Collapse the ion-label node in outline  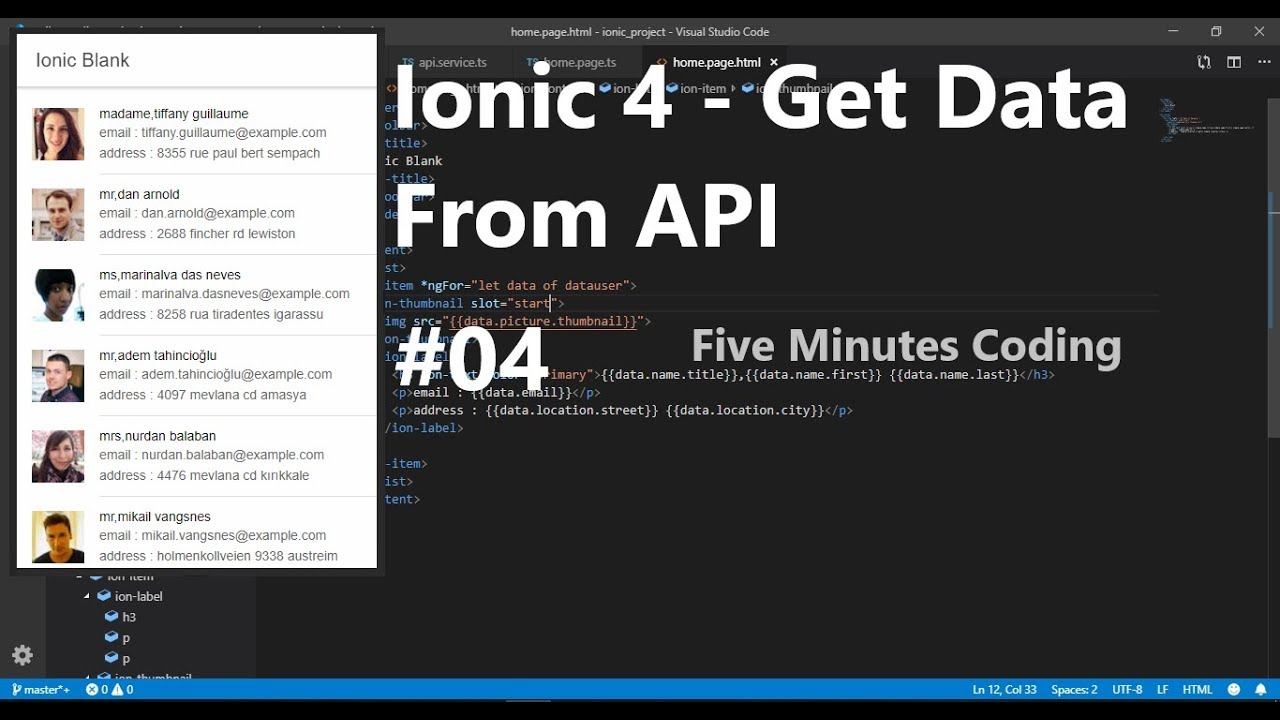pos(87,596)
